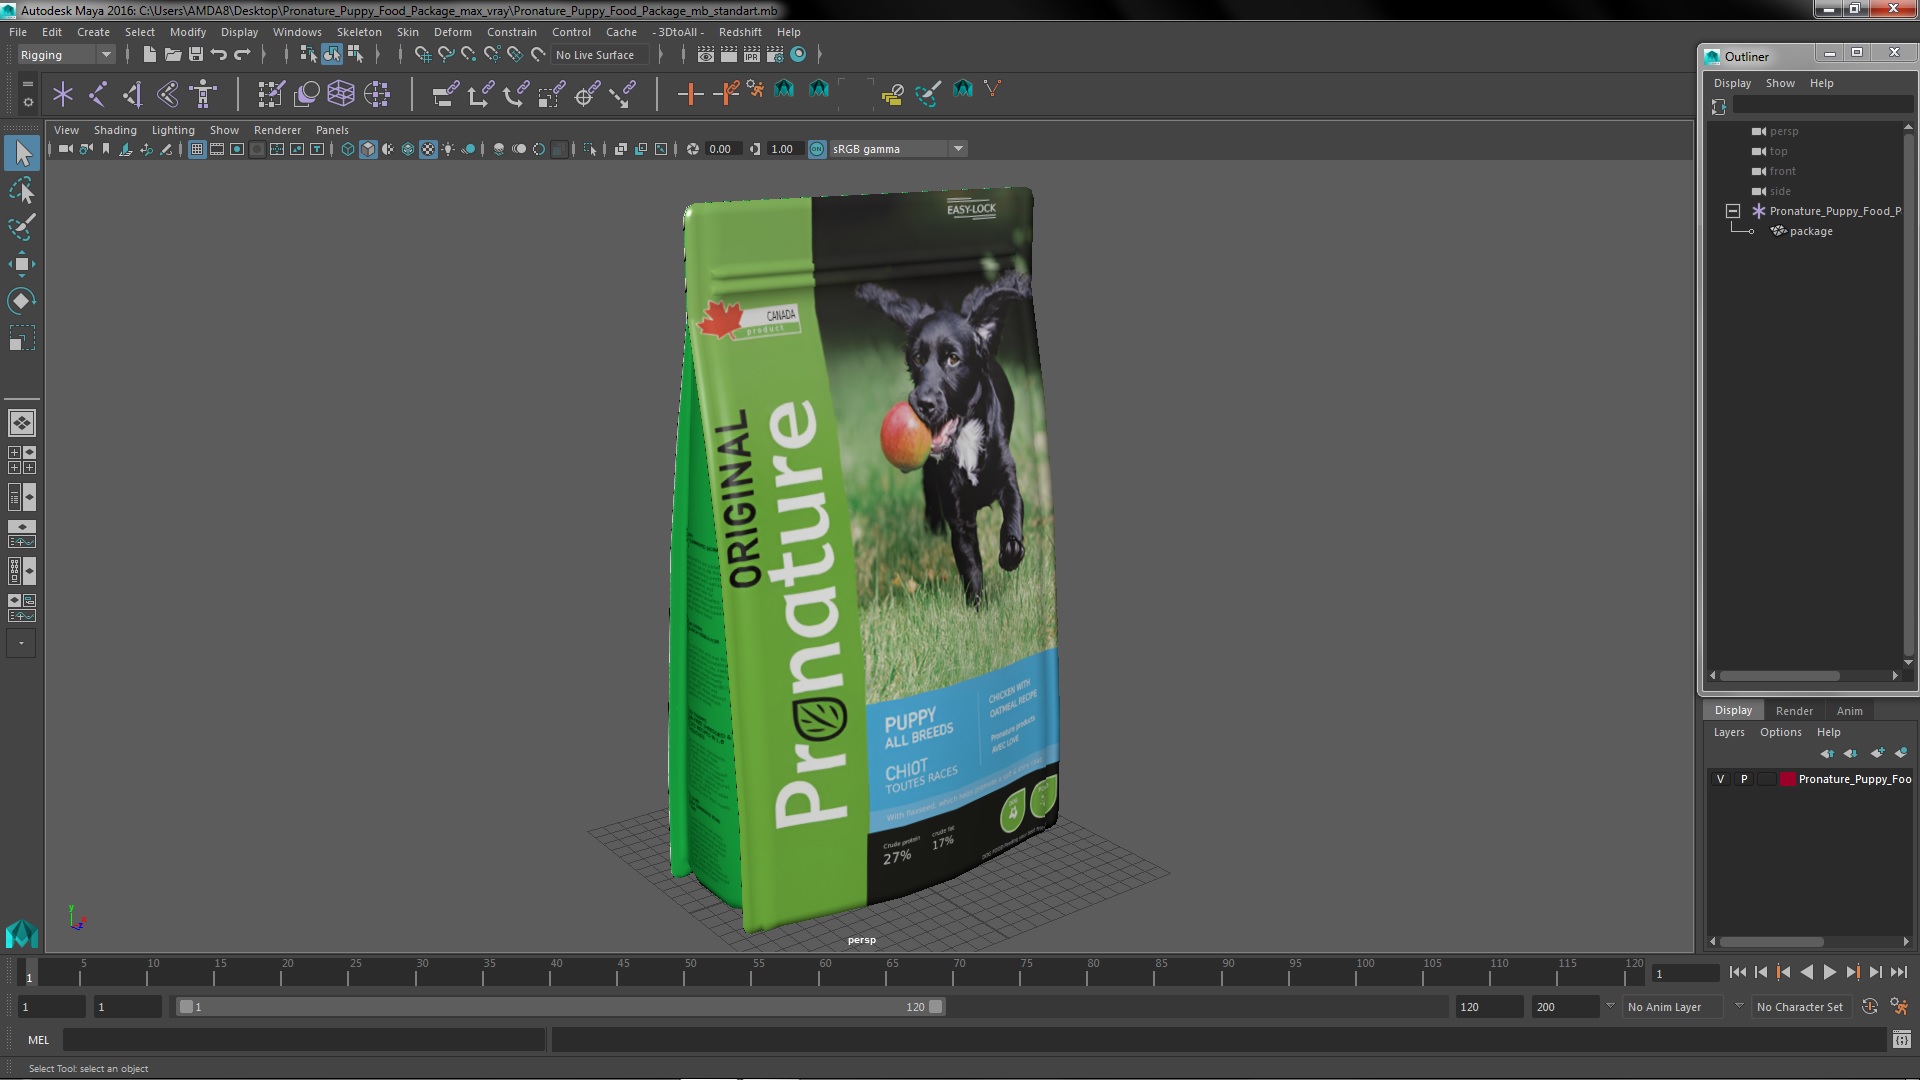Open the viewport Renderer menu
1920x1080 pixels.
(277, 130)
